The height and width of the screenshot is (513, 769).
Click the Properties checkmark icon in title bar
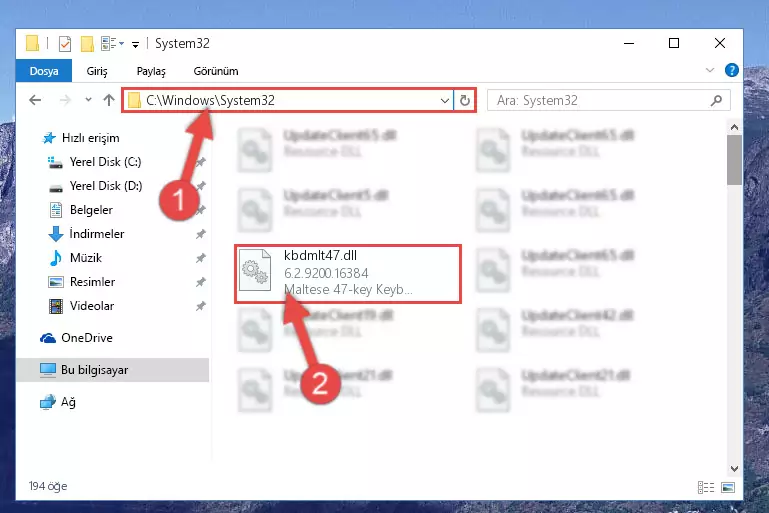pyautogui.click(x=65, y=44)
